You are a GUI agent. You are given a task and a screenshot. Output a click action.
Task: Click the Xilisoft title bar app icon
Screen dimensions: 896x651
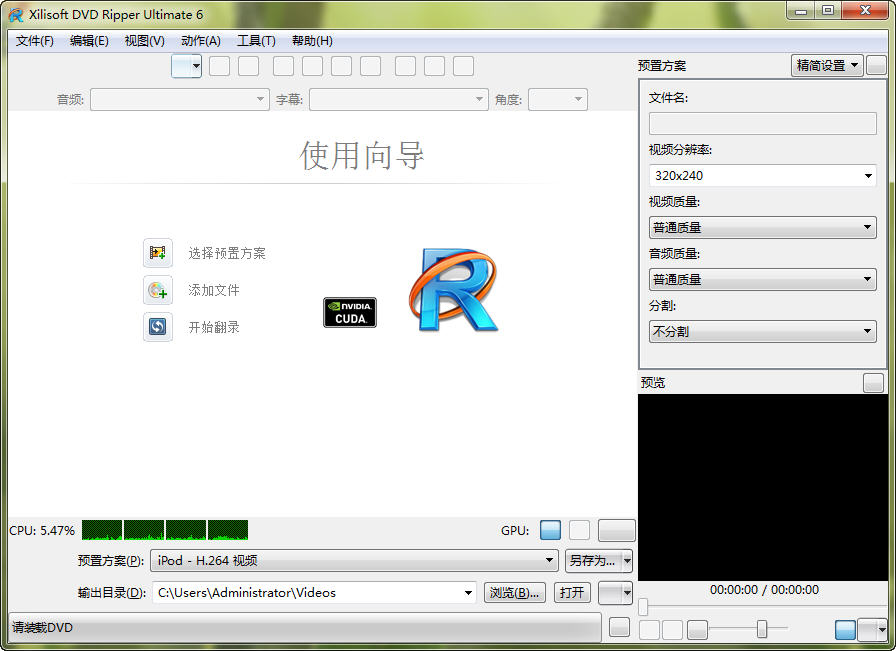click(16, 14)
